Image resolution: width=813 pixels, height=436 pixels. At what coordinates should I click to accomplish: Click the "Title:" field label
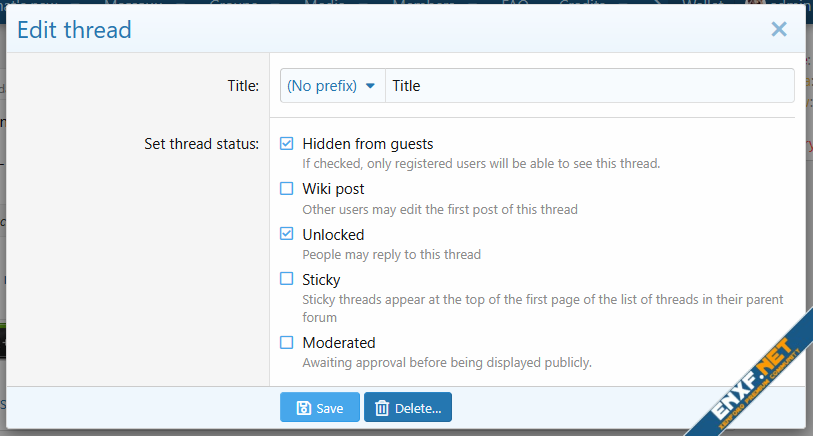point(243,86)
